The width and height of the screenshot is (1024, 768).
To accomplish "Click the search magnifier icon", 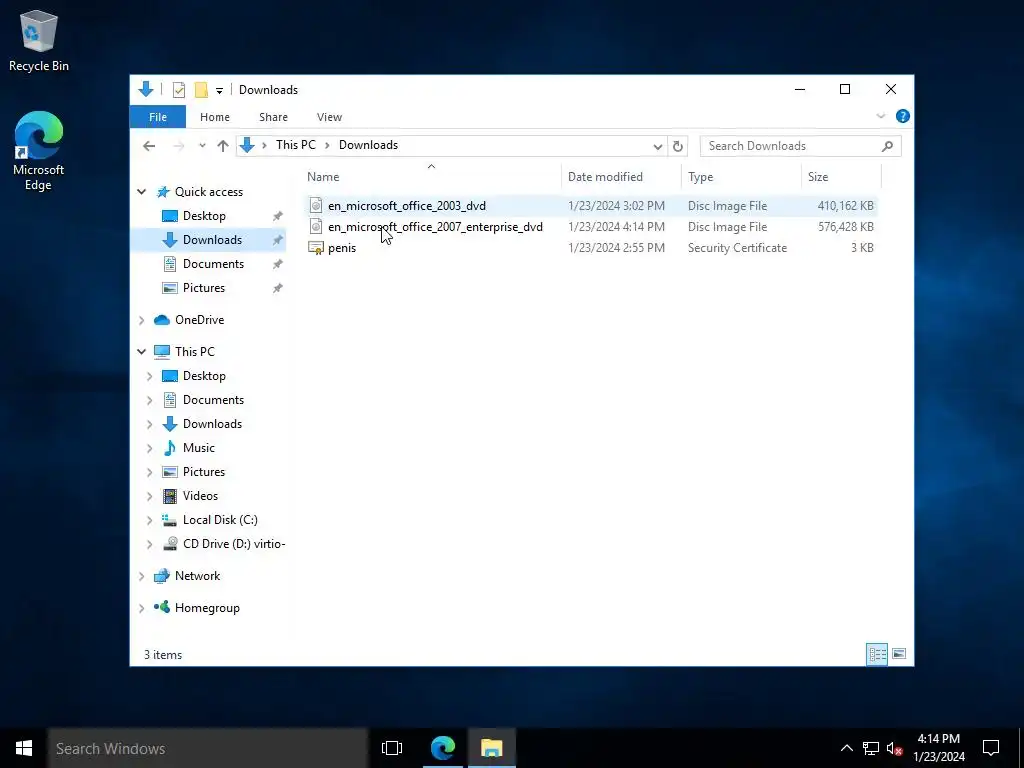I will click(887, 146).
